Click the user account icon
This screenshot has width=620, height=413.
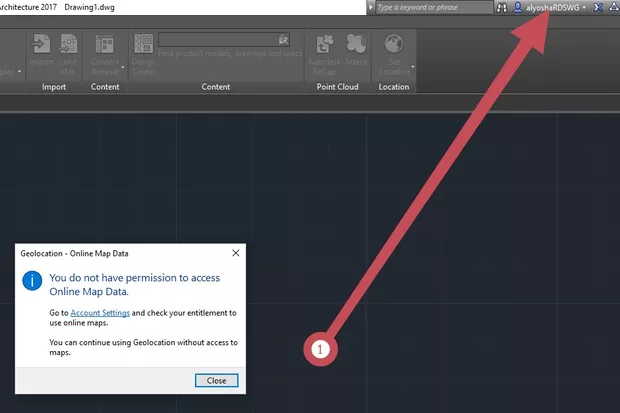coord(518,7)
